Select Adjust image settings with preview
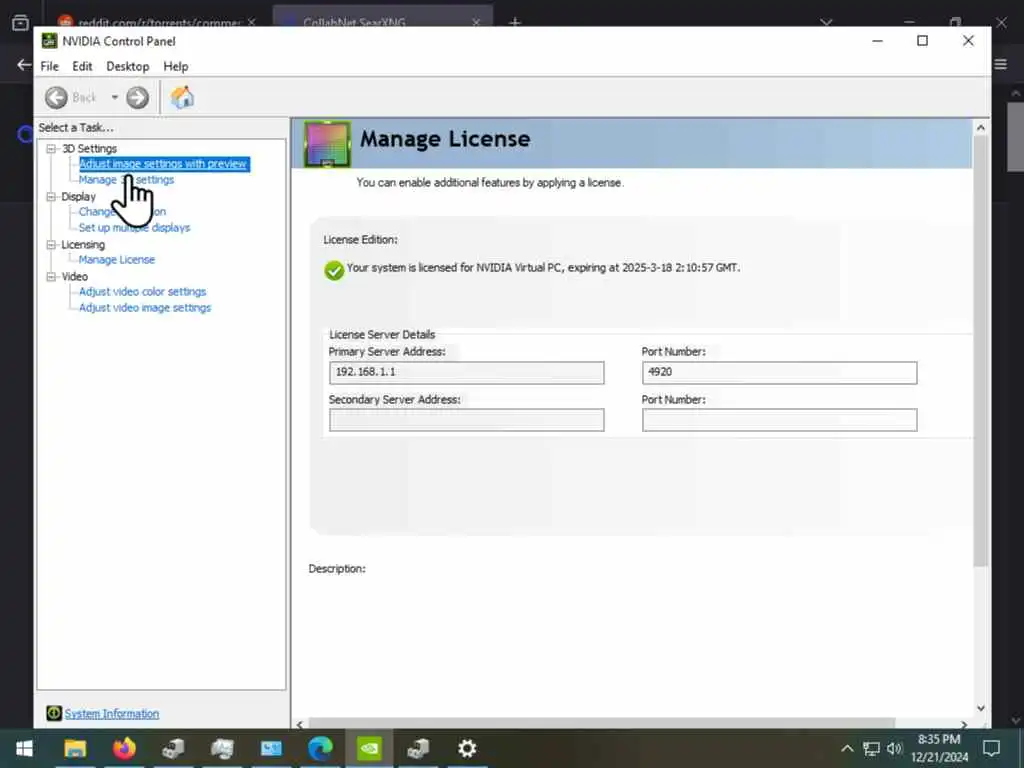 click(x=164, y=164)
